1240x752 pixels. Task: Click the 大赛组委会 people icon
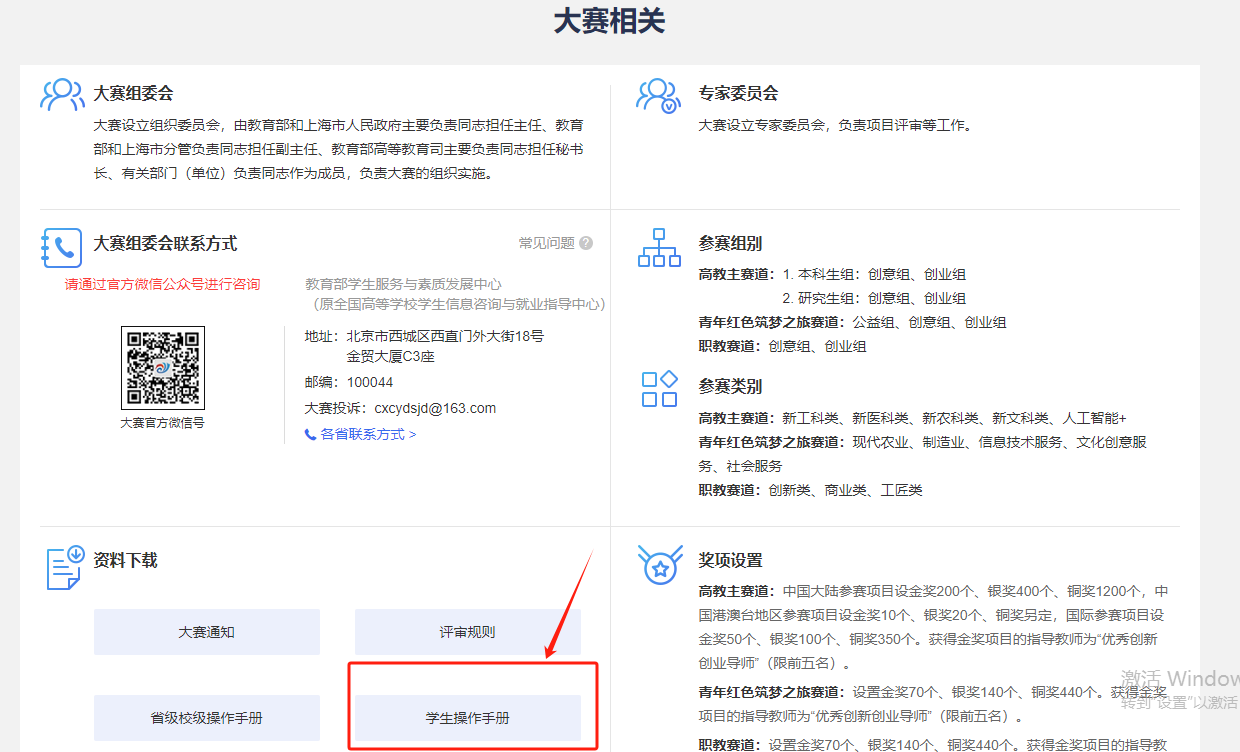click(x=62, y=95)
